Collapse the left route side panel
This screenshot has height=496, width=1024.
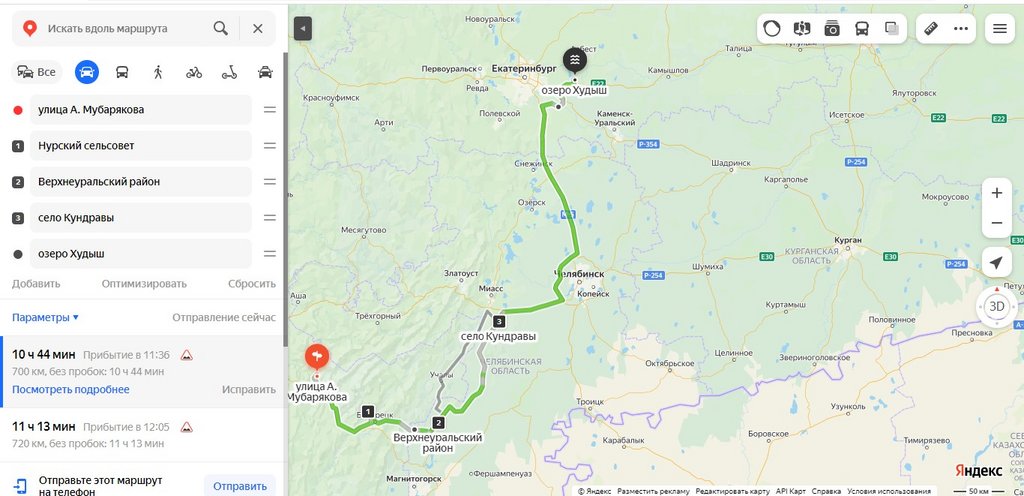302,29
